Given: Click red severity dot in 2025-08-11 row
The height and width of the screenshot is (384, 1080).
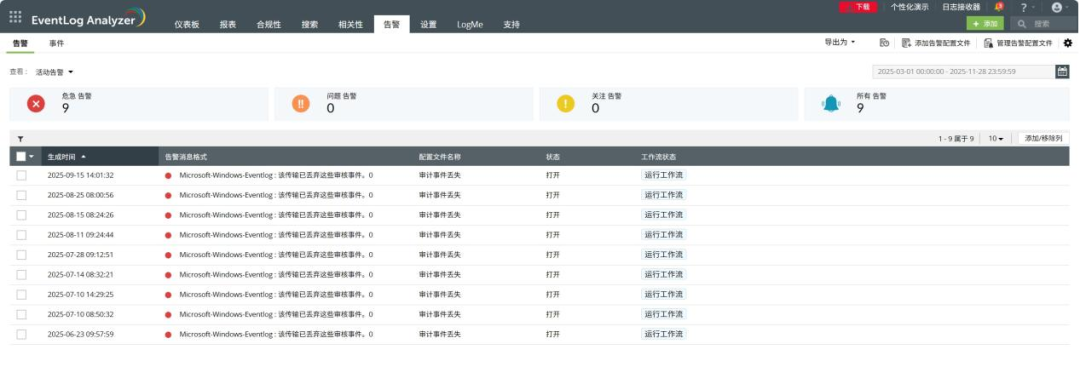Looking at the screenshot, I should 168,235.
